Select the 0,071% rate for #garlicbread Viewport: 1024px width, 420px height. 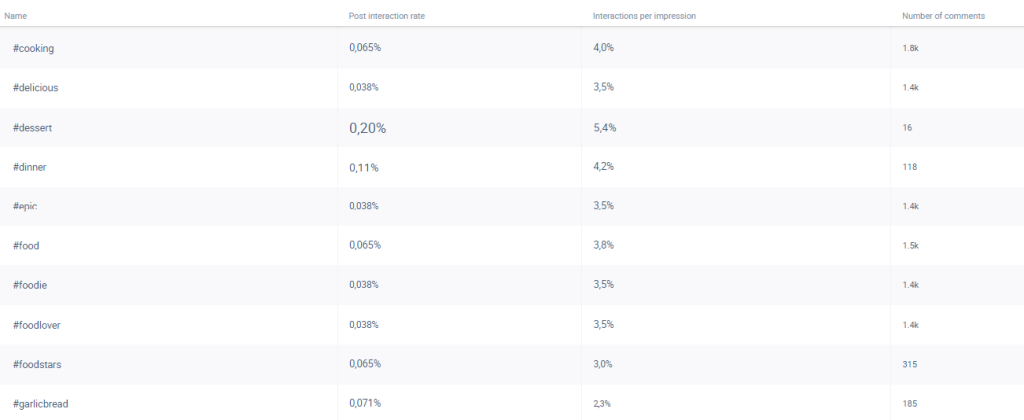[364, 403]
